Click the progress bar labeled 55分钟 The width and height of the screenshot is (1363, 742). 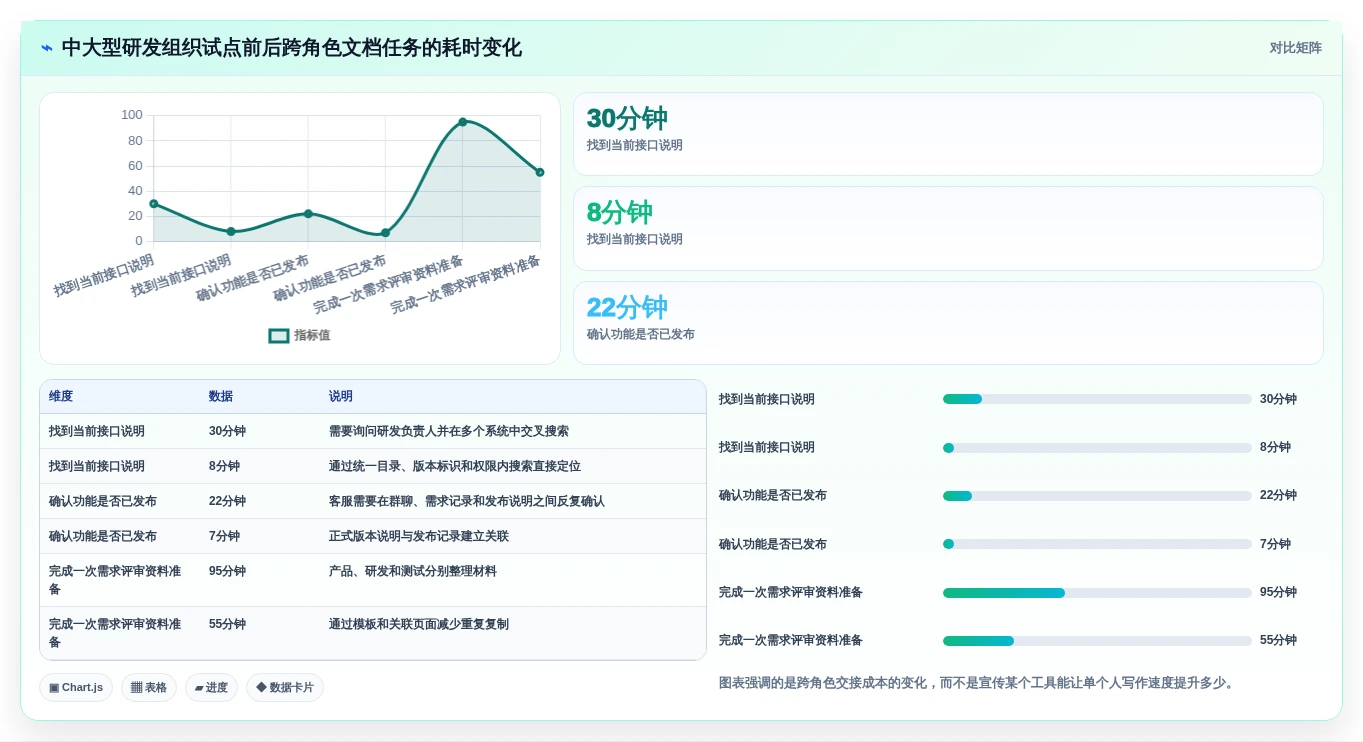[x=1097, y=641]
